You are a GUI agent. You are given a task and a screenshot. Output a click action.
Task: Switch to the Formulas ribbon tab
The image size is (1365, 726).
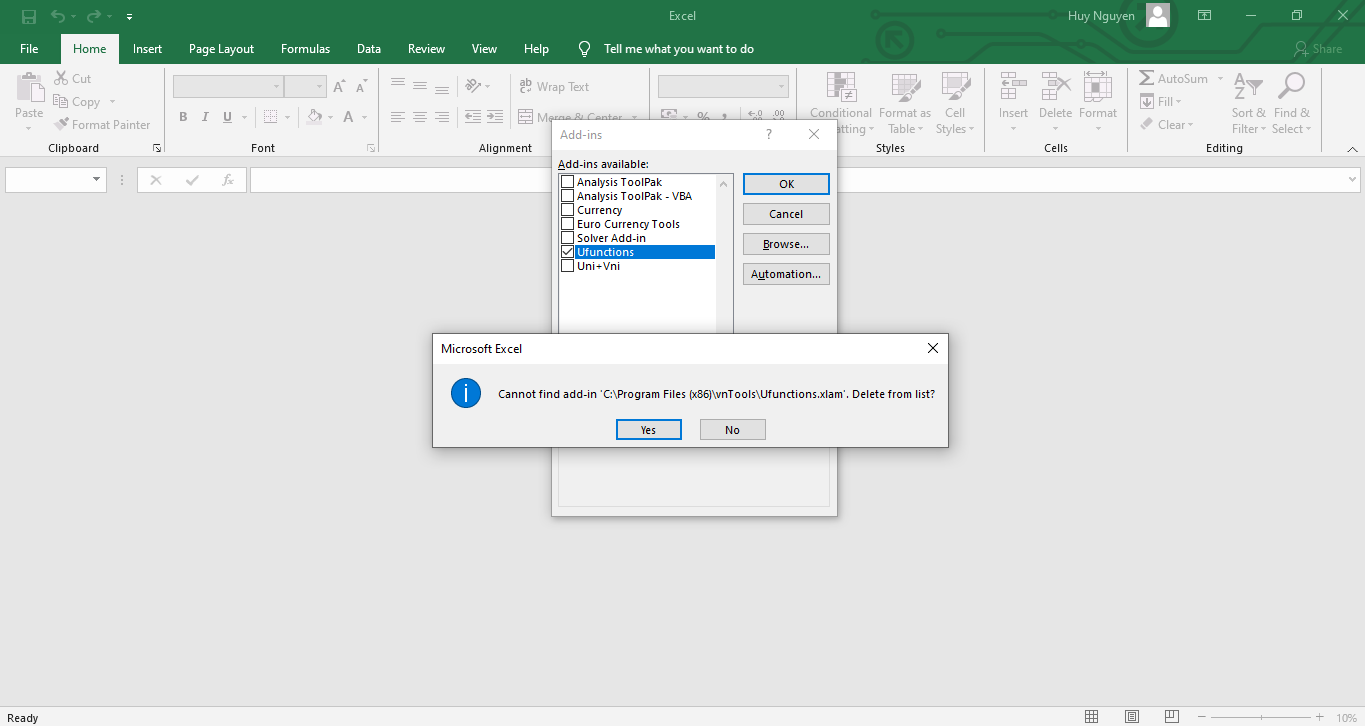point(305,49)
